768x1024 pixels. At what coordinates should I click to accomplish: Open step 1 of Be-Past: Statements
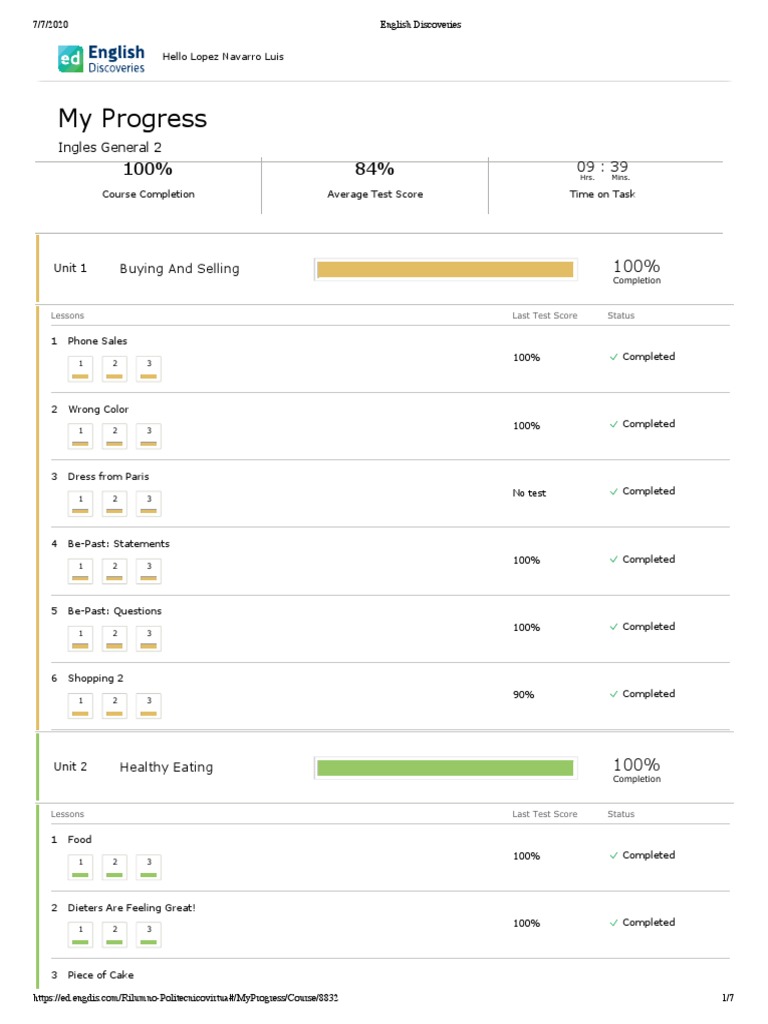coord(81,571)
